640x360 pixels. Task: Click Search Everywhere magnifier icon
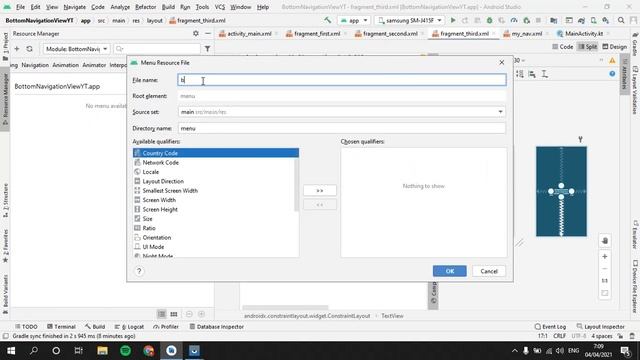pyautogui.click(x=621, y=20)
